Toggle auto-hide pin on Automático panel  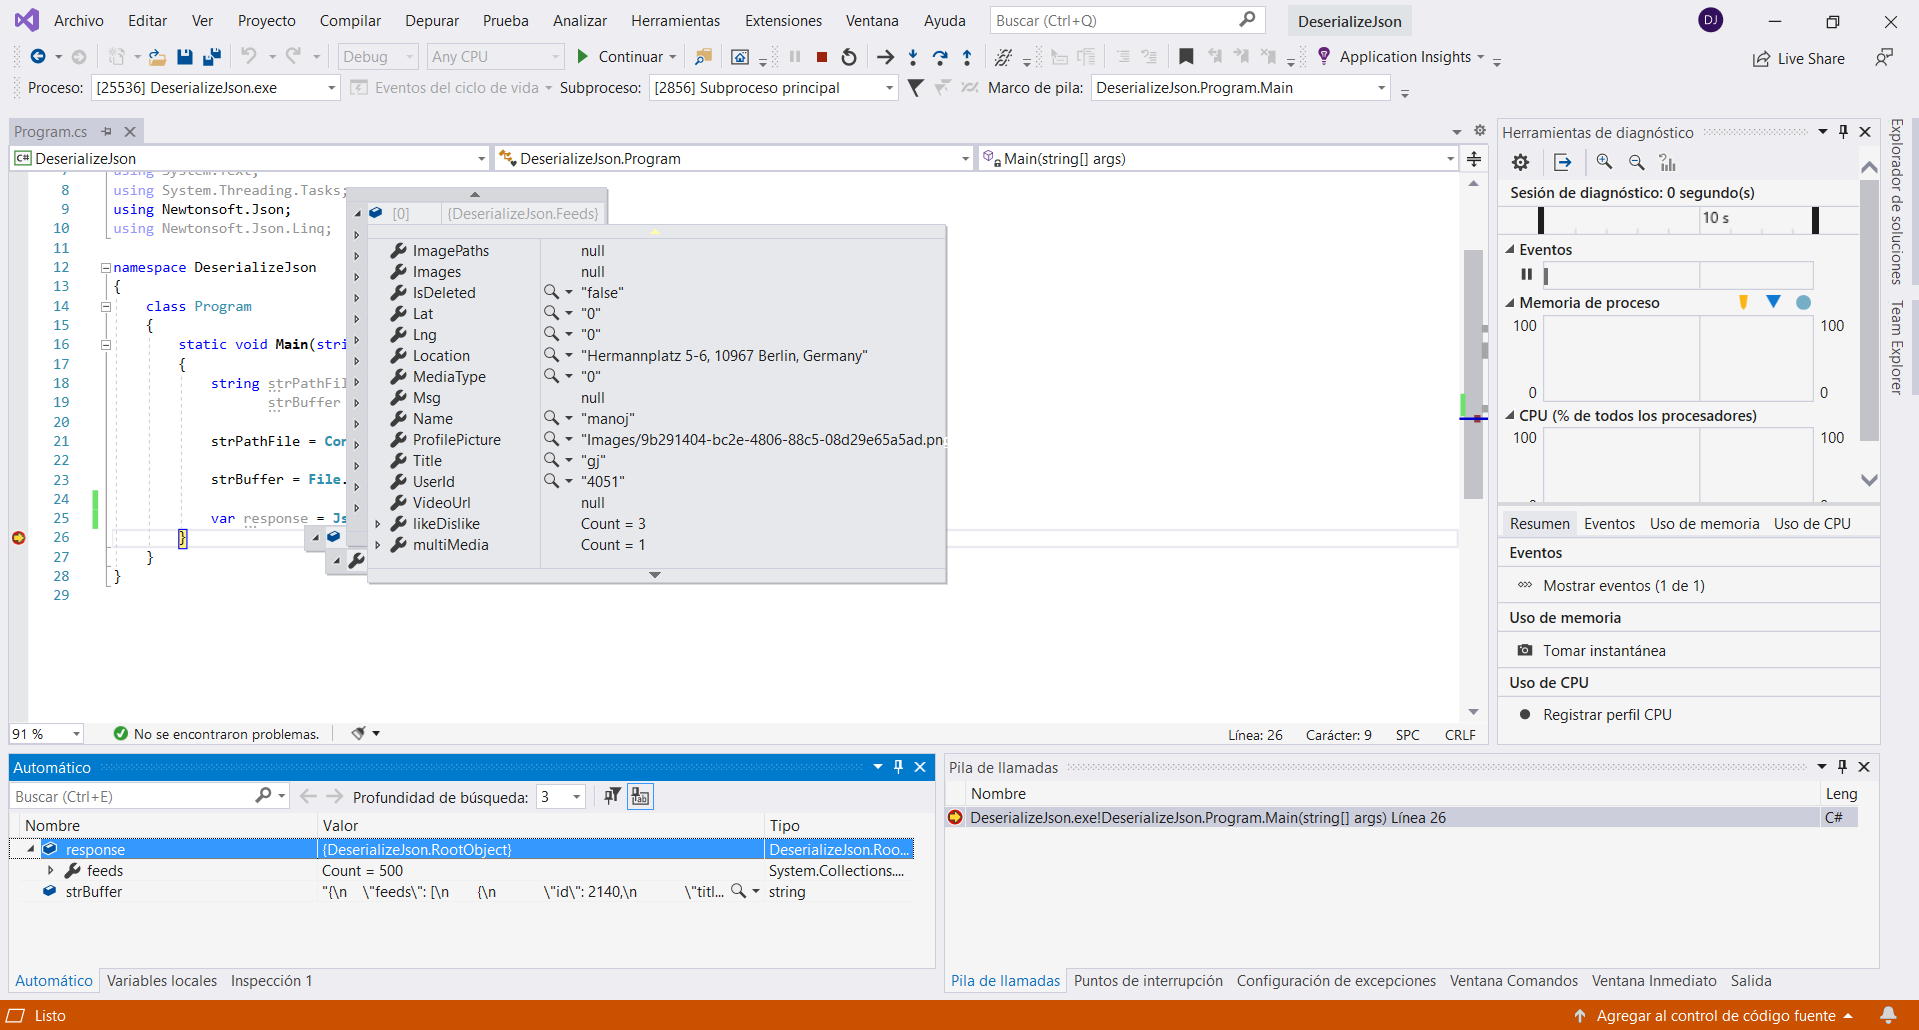898,767
